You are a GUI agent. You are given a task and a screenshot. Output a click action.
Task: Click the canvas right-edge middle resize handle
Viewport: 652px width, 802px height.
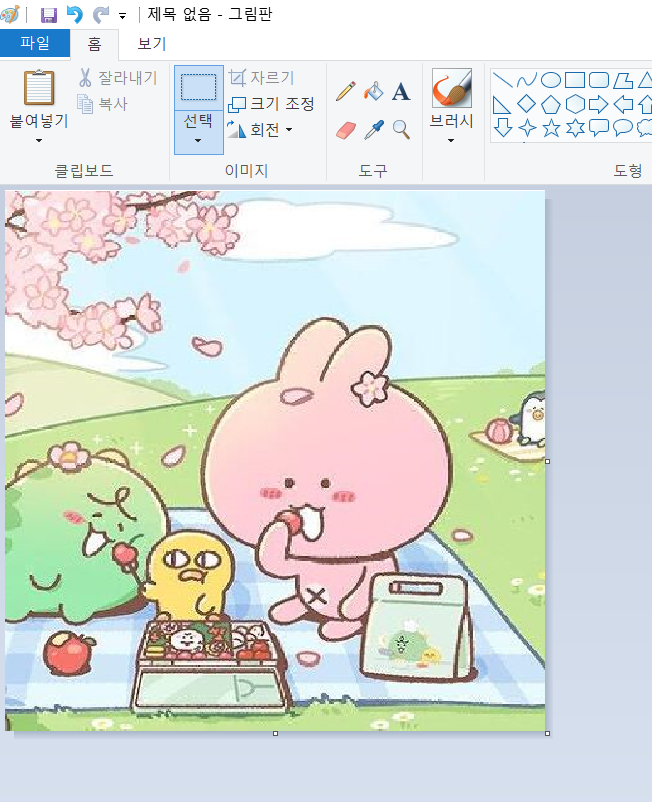click(548, 461)
